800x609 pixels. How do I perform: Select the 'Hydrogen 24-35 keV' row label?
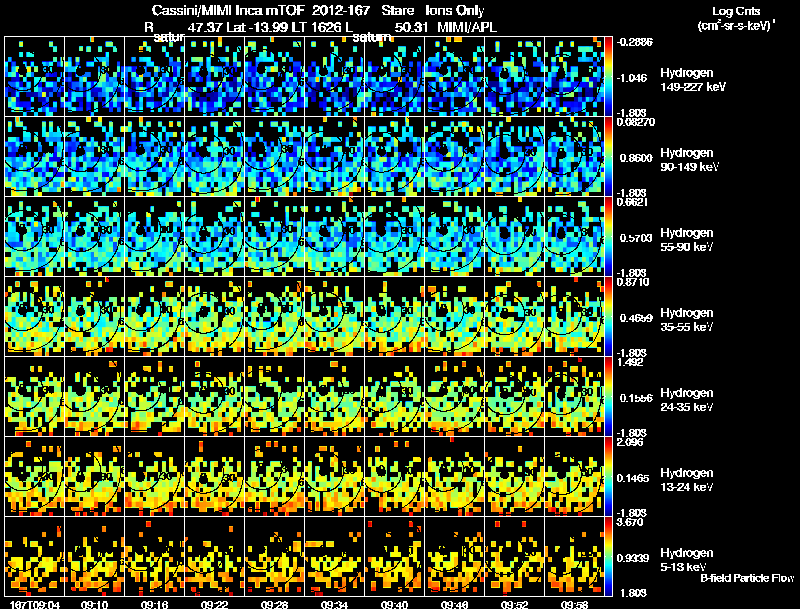[687, 400]
